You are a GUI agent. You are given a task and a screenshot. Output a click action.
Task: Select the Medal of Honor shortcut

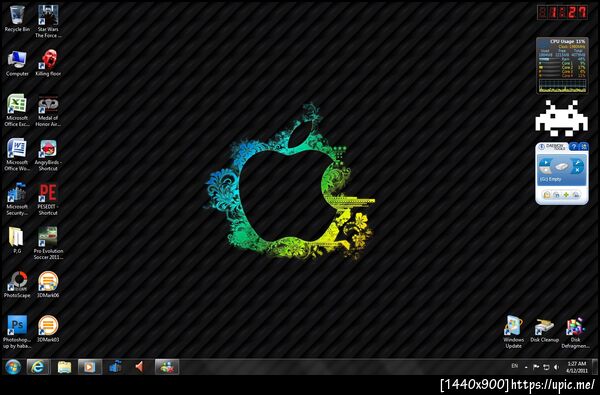[x=48, y=110]
